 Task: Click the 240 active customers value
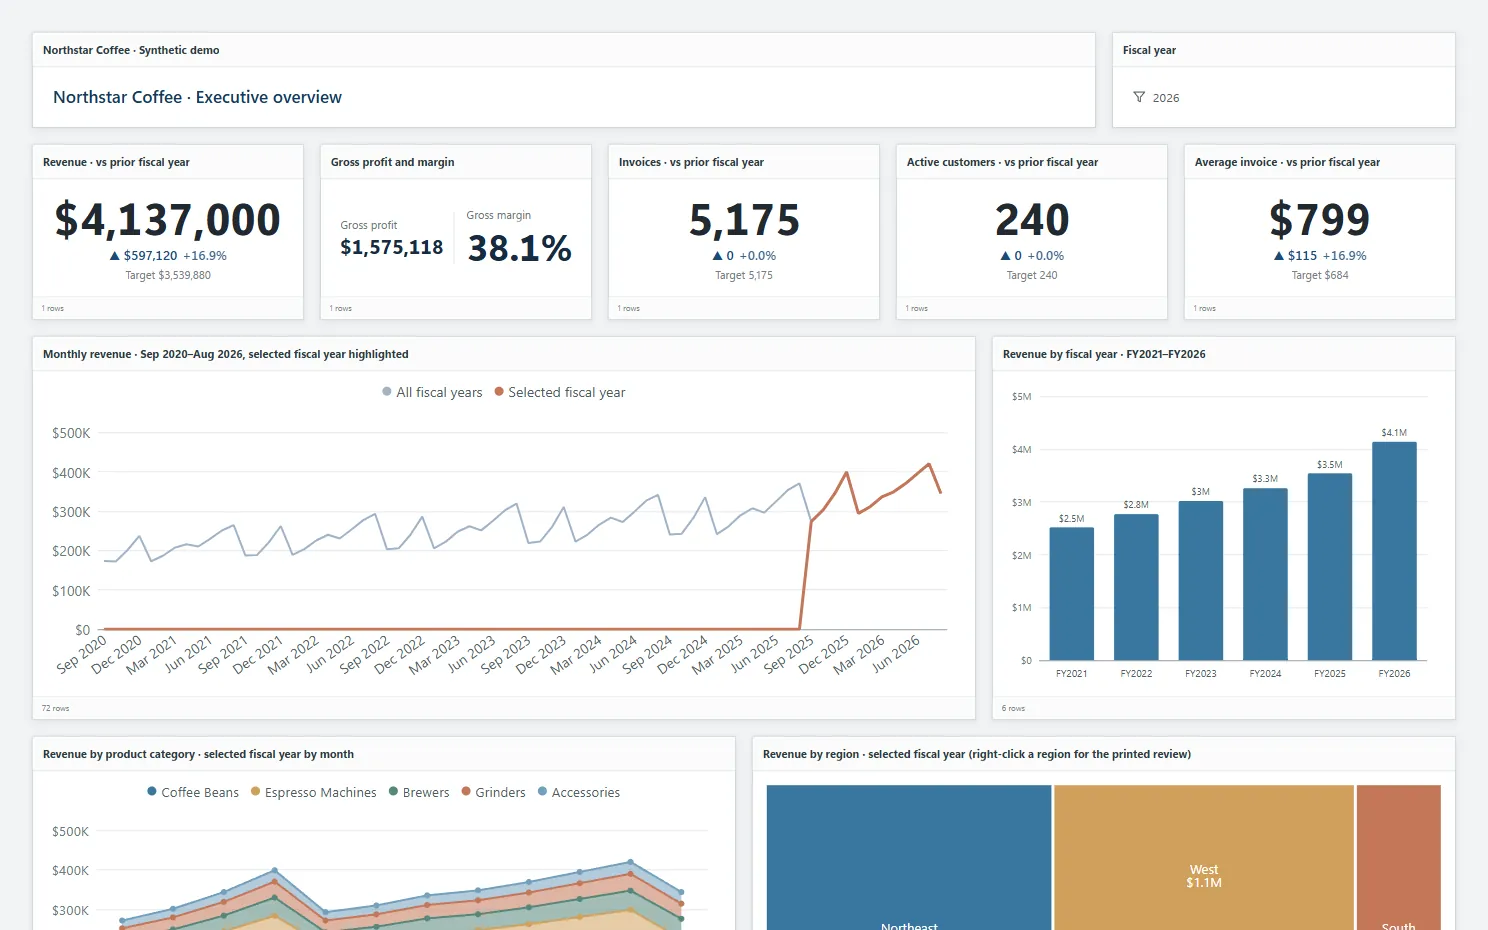tap(1032, 220)
